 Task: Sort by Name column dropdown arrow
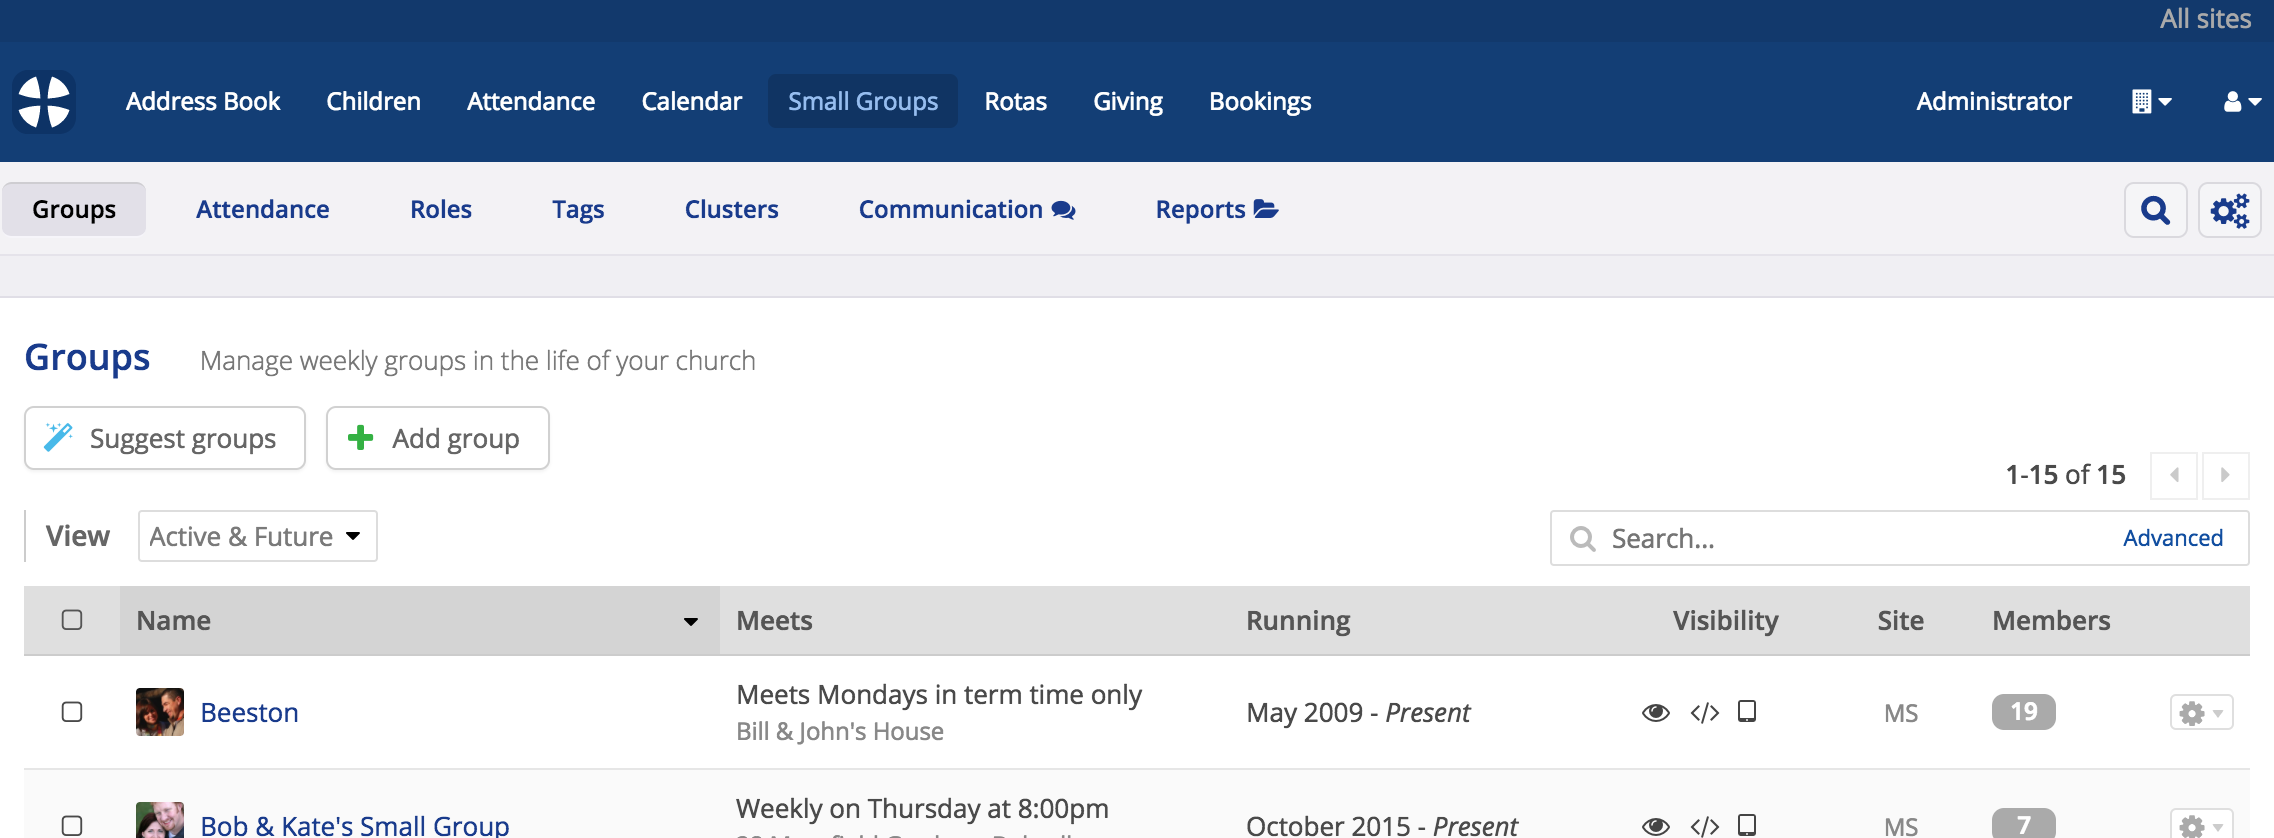coord(690,621)
